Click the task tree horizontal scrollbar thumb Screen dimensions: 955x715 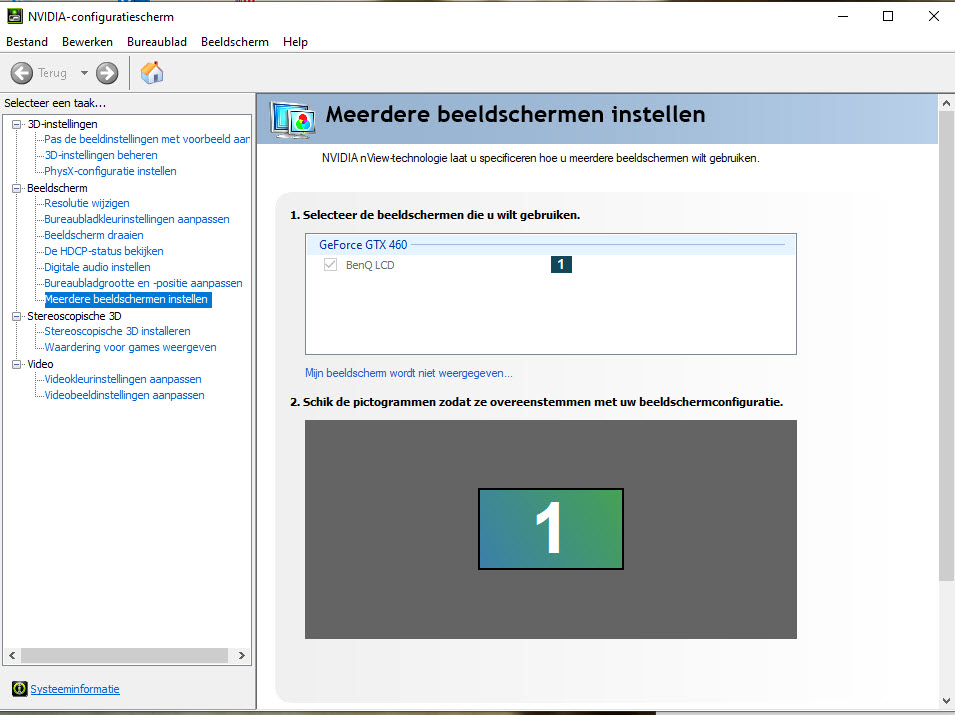[x=124, y=655]
